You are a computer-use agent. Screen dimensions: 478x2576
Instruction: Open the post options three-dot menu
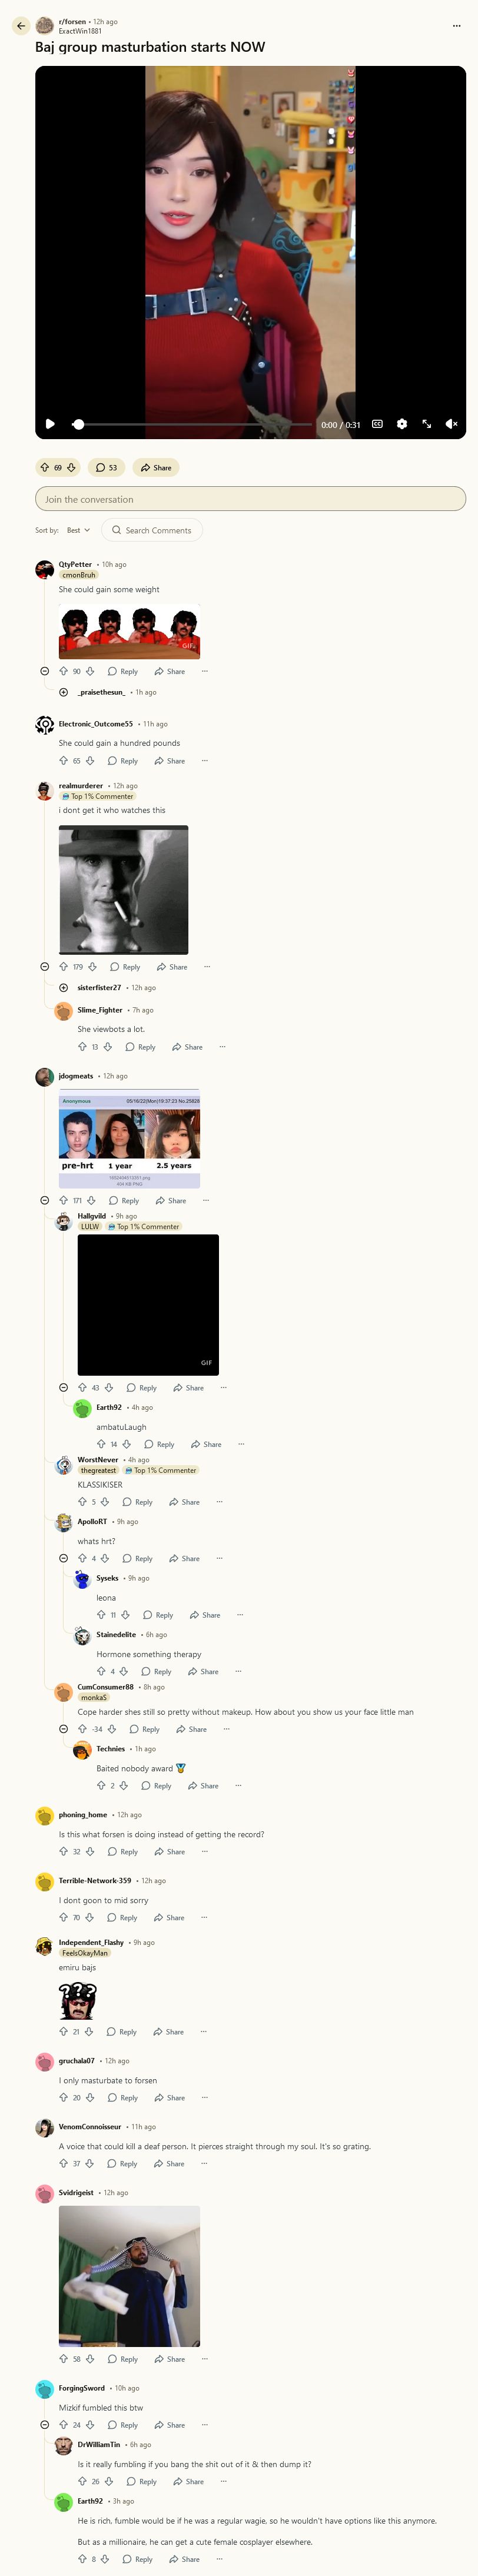click(456, 26)
